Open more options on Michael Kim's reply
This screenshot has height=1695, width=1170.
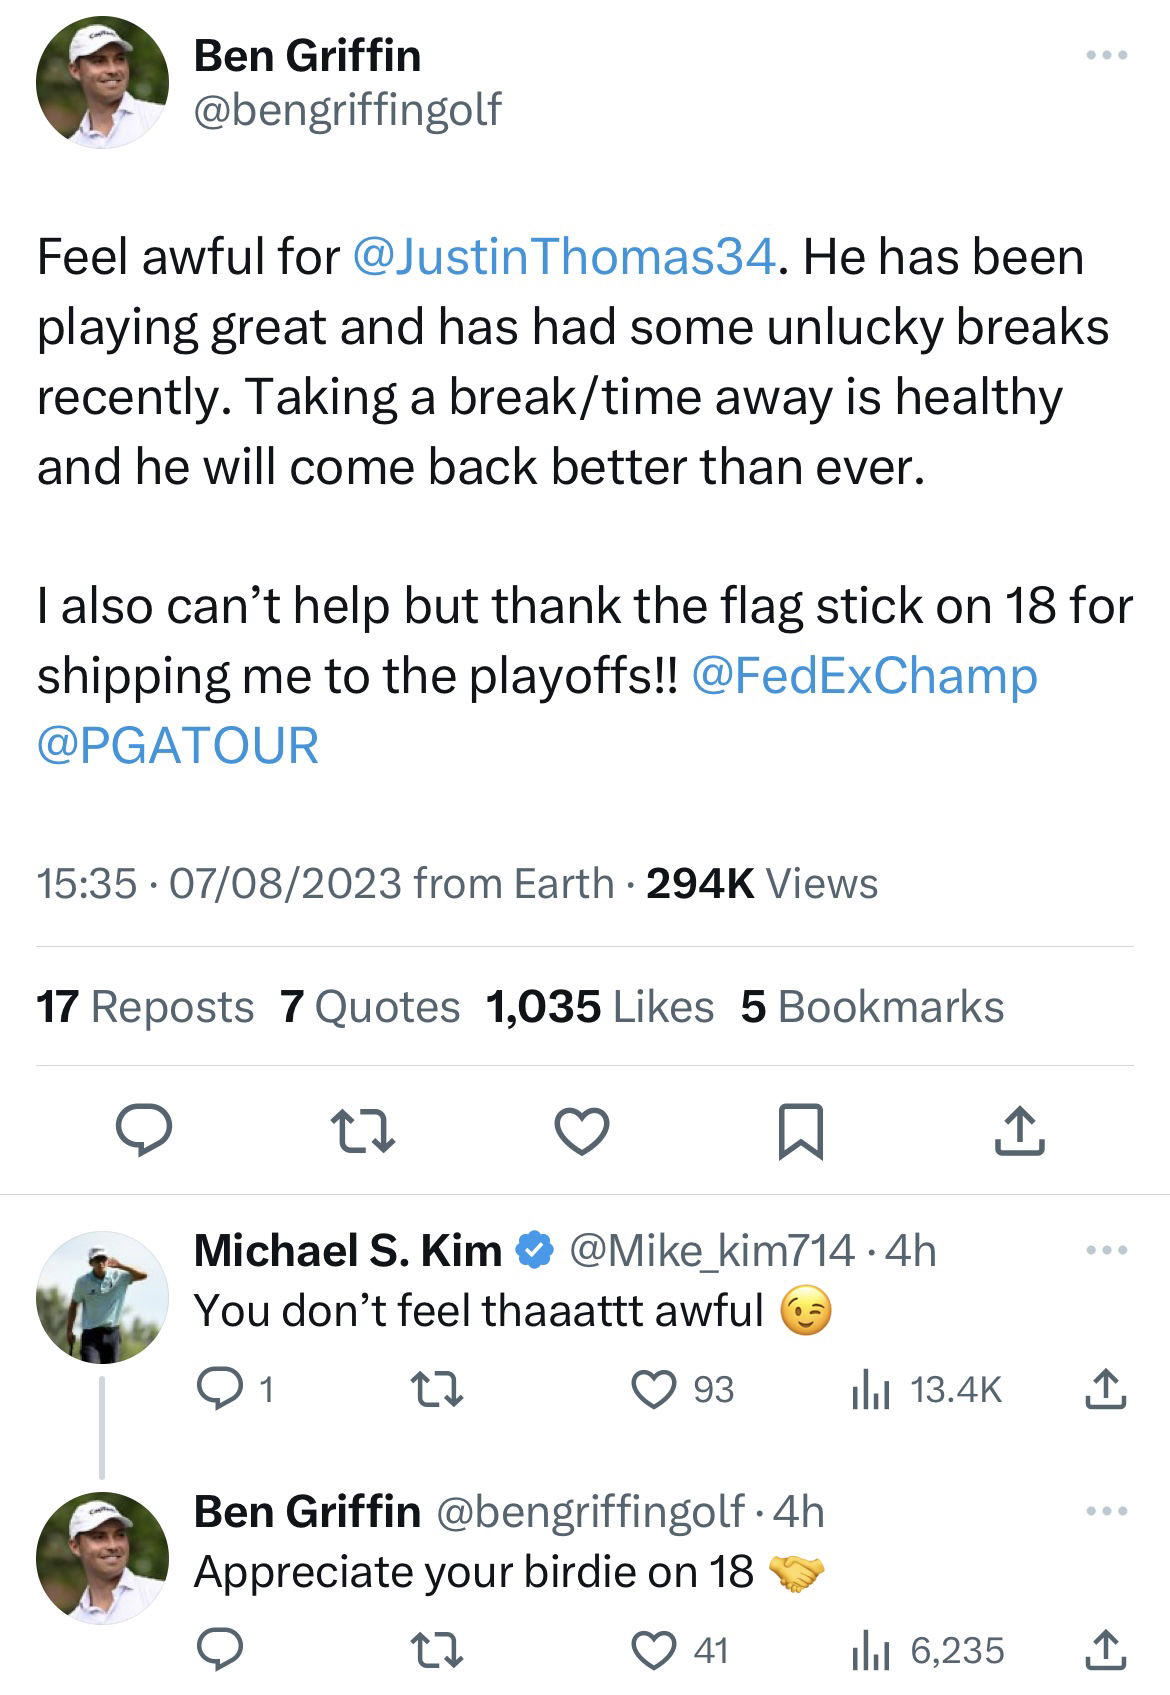coord(1107,1250)
